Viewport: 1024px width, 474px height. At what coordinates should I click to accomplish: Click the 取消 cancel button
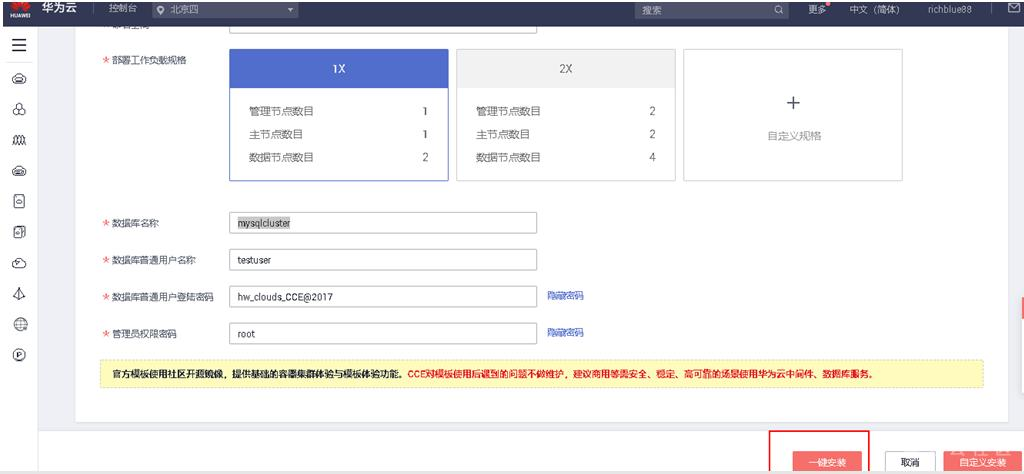[910, 462]
